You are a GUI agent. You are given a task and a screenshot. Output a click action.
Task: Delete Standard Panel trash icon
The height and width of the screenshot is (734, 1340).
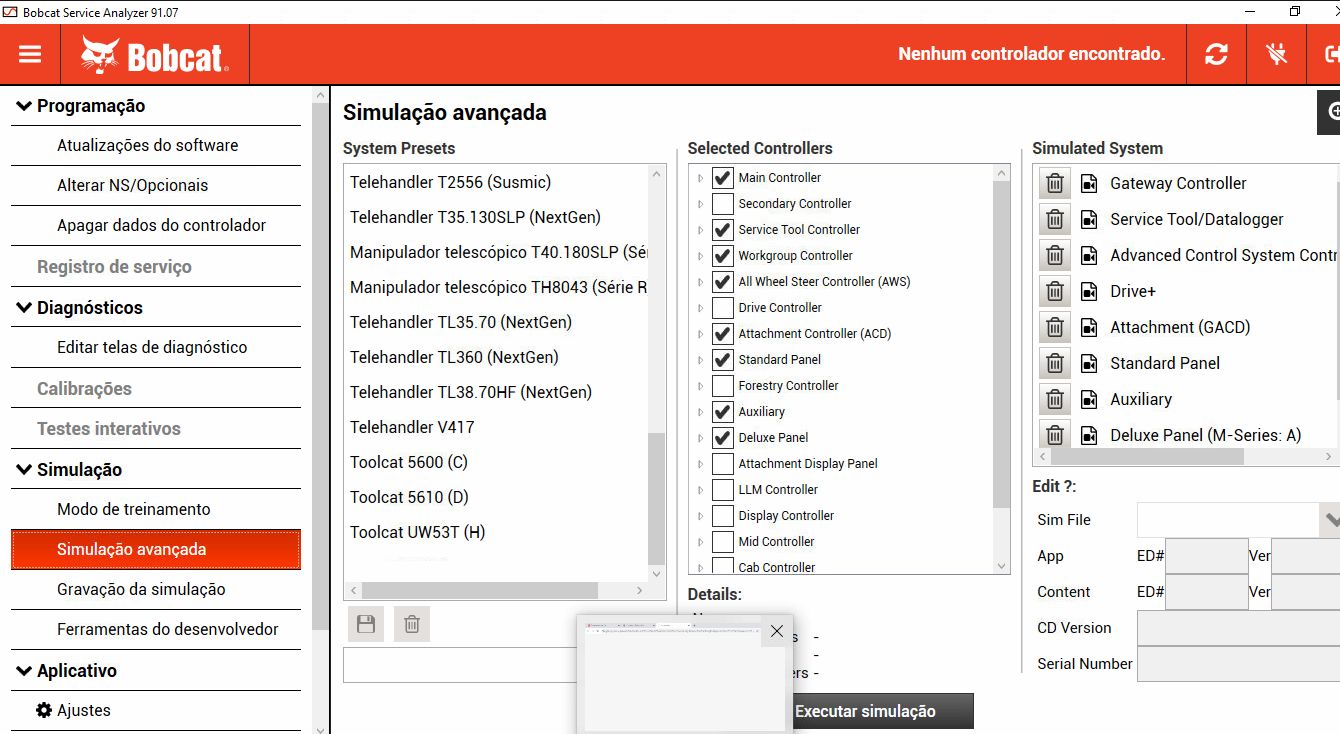coord(1055,363)
